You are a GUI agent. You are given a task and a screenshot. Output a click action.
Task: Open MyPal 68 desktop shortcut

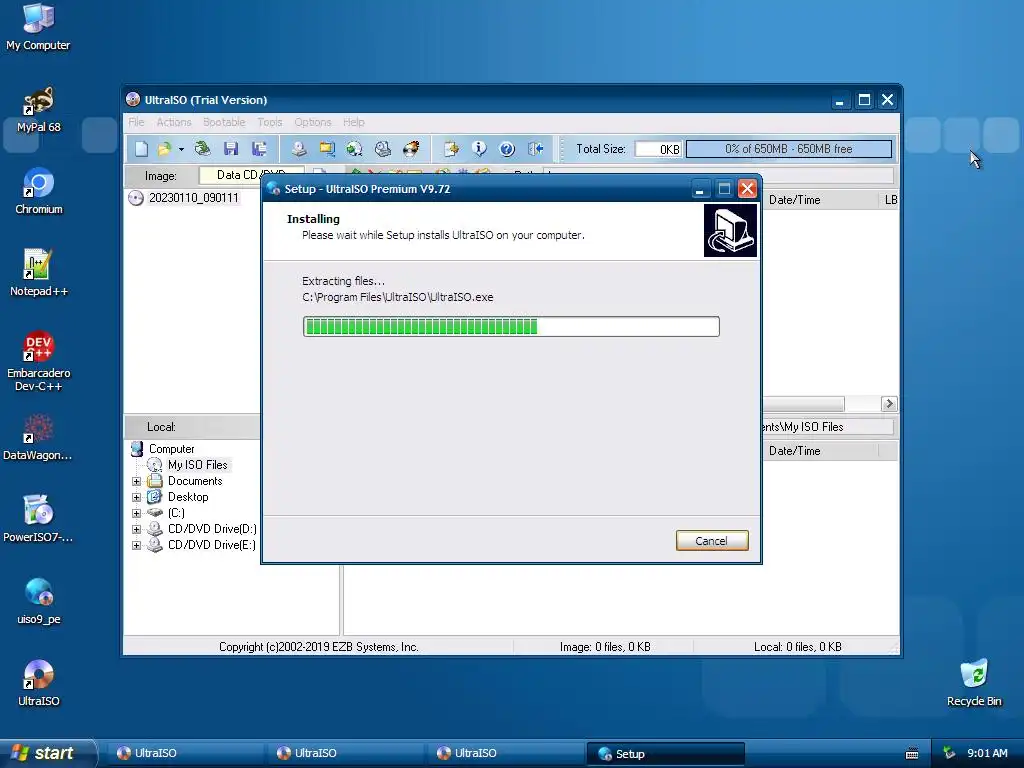[39, 110]
